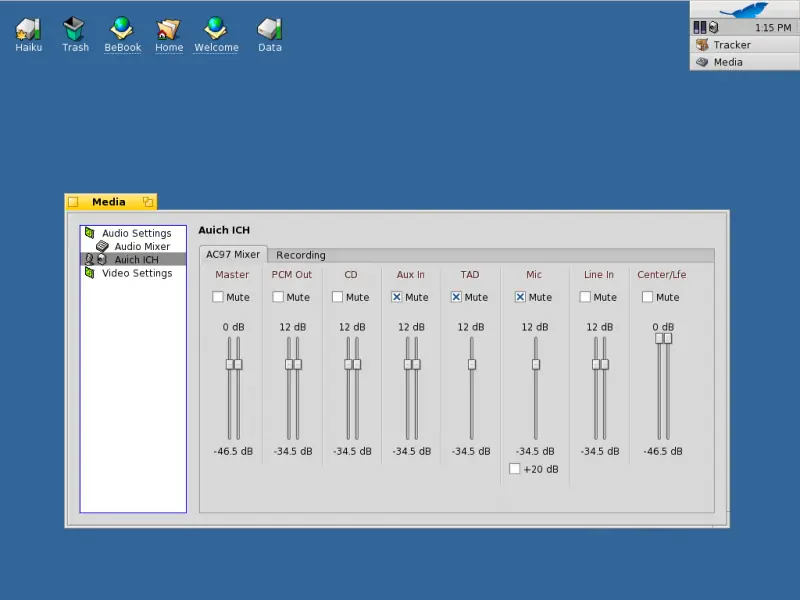Click the Auich ICH panel heading
Viewport: 800px width, 600px height.
224,230
